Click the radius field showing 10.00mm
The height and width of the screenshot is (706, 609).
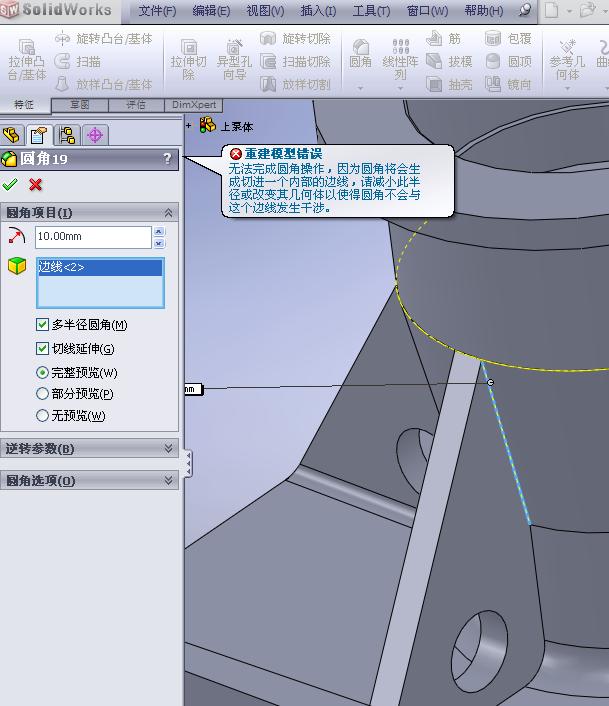(93, 237)
